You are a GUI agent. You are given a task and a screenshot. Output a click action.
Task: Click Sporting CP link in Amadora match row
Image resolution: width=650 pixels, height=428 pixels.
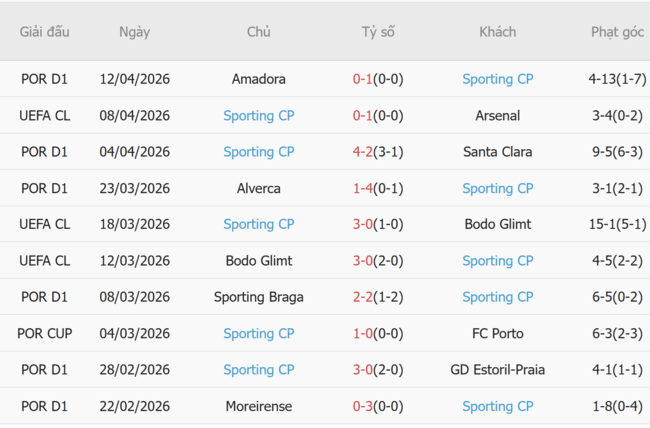(497, 79)
